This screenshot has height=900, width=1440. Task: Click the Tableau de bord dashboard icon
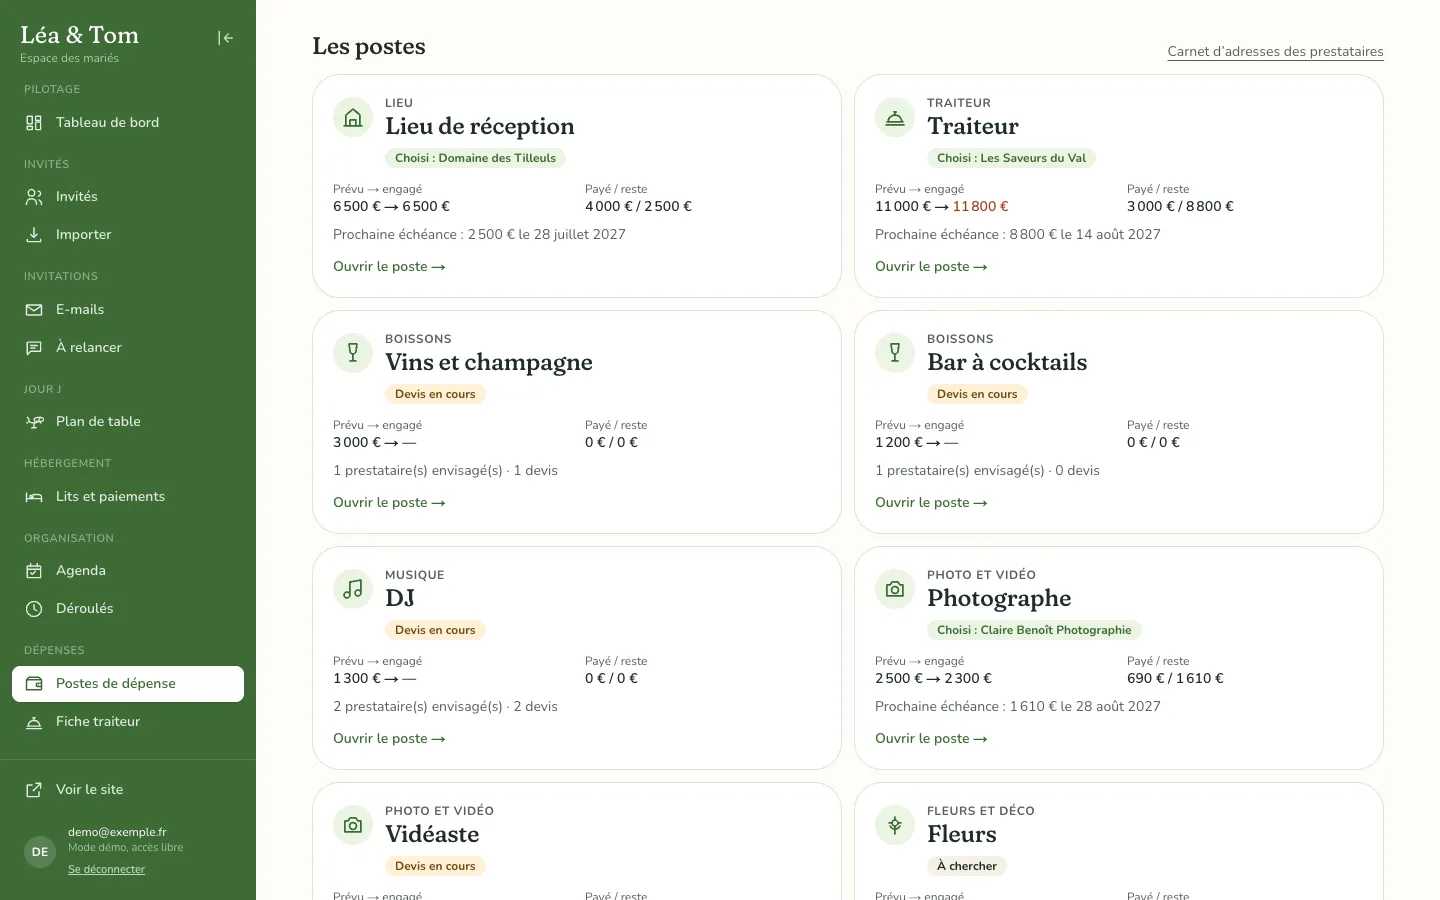pyautogui.click(x=34, y=123)
